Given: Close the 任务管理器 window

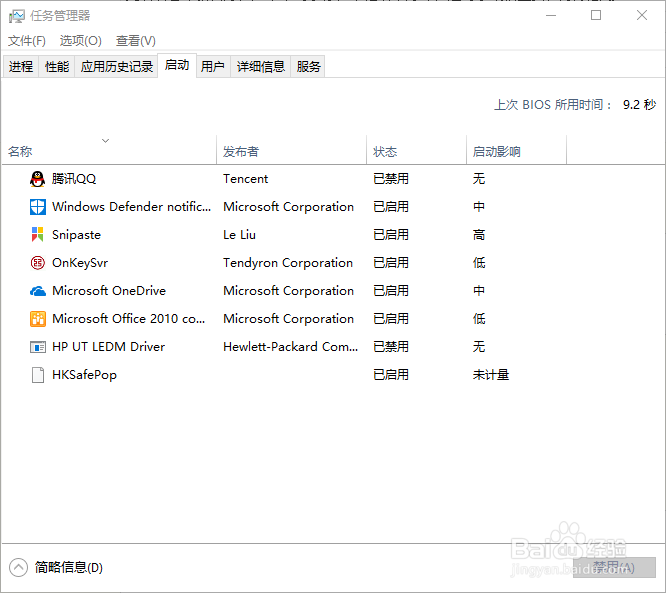Looking at the screenshot, I should [x=642, y=16].
